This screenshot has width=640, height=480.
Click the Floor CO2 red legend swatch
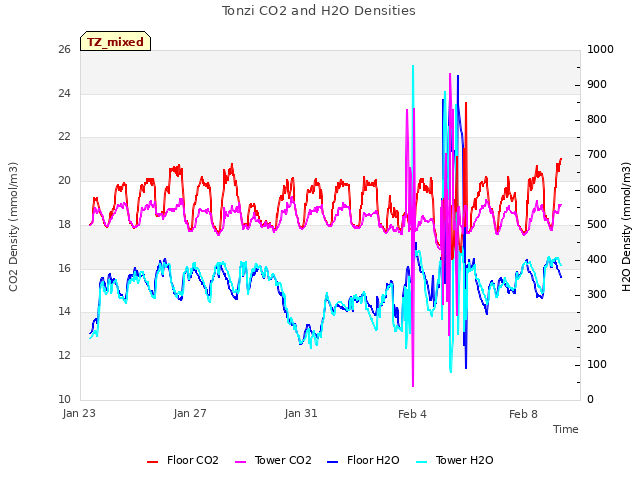pos(152,462)
